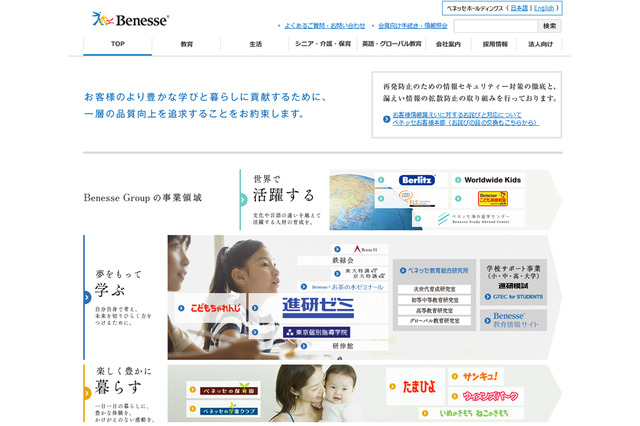Click the site search input field
The image size is (640, 426).
[x=496, y=26]
